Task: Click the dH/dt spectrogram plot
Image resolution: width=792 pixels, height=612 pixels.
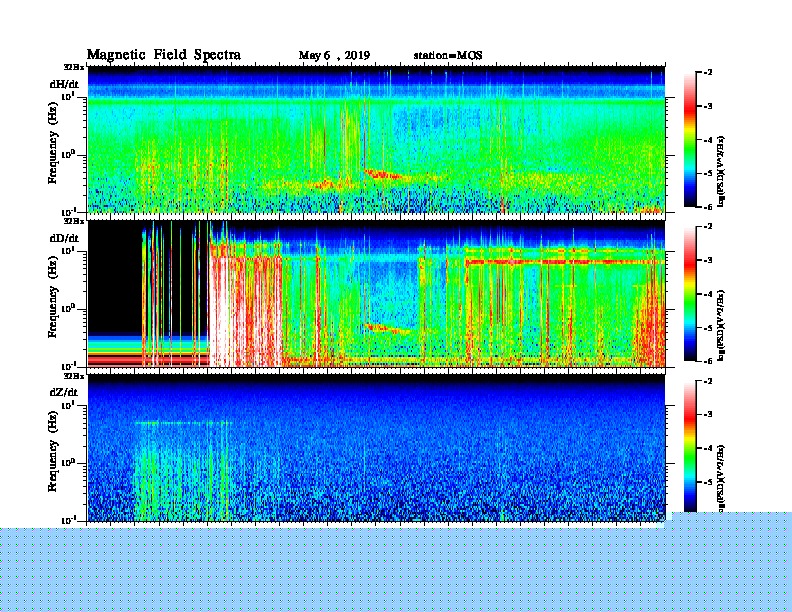Action: (x=376, y=139)
